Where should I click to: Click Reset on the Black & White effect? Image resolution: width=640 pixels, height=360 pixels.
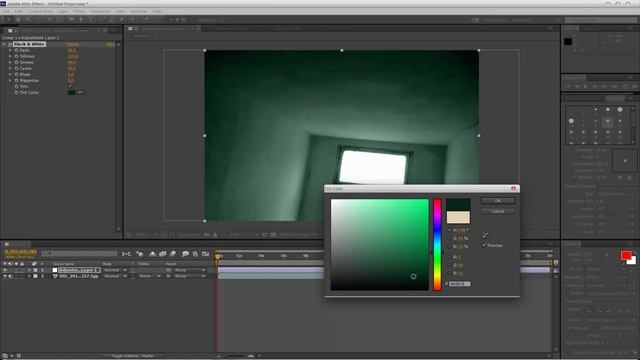pos(73,44)
